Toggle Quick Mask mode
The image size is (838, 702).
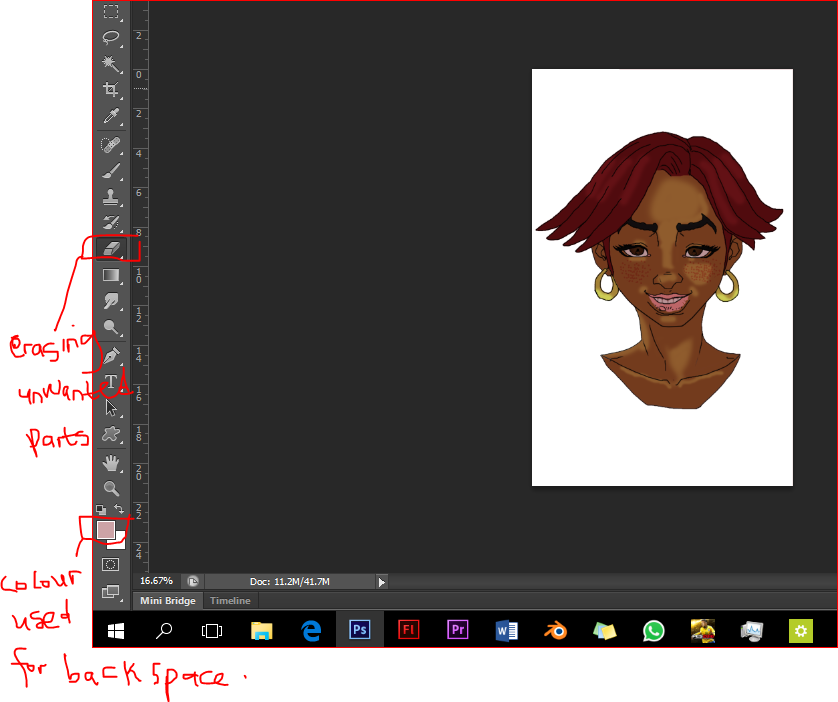(111, 565)
